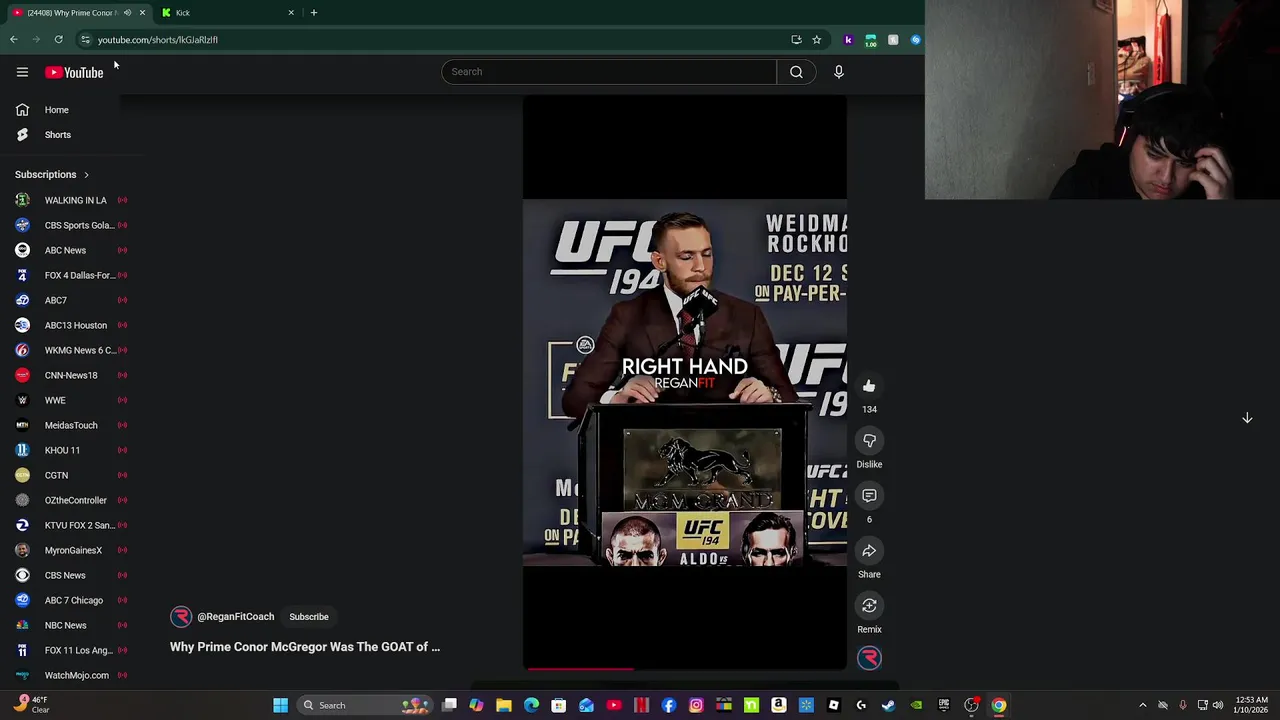Share this Short

[869, 551]
